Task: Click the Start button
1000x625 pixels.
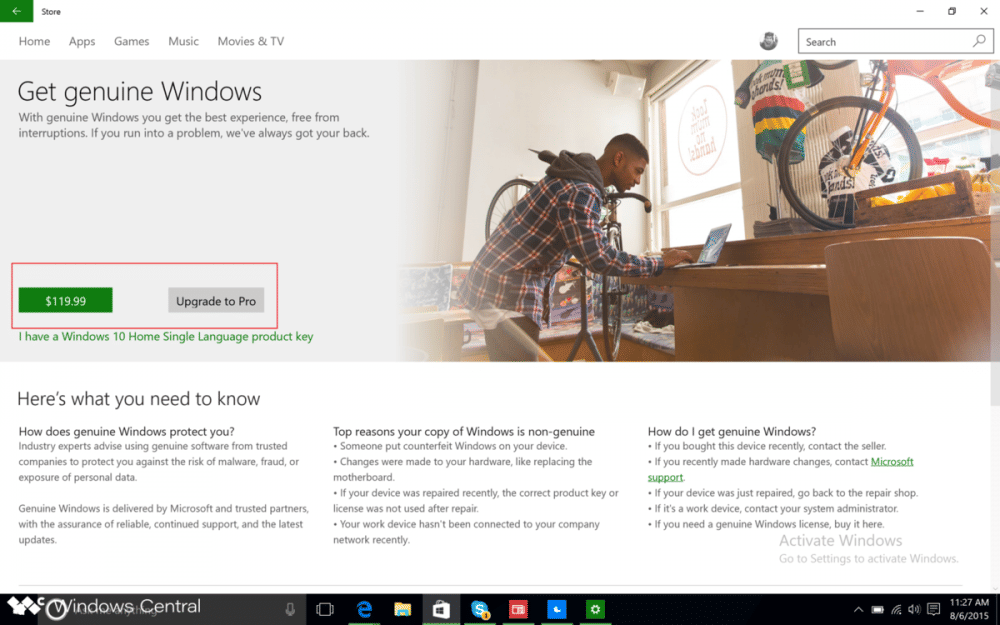Action: pyautogui.click(x=19, y=608)
